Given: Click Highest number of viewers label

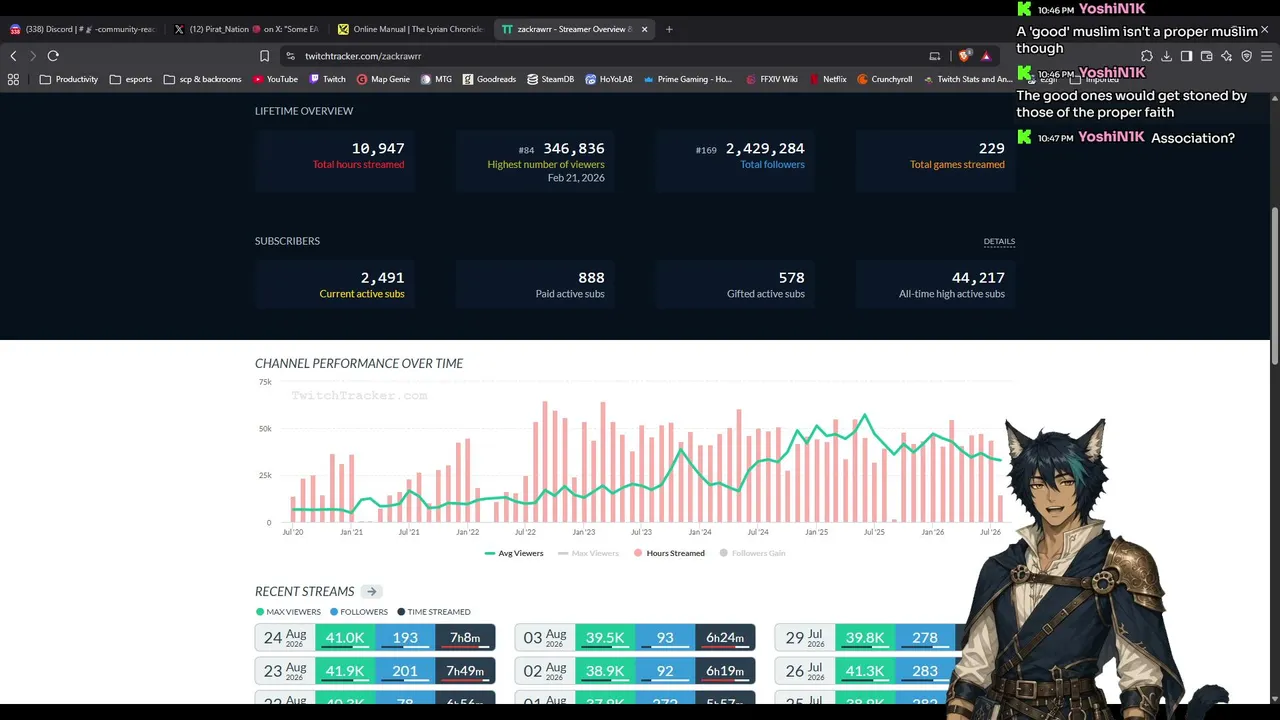Looking at the screenshot, I should (546, 164).
